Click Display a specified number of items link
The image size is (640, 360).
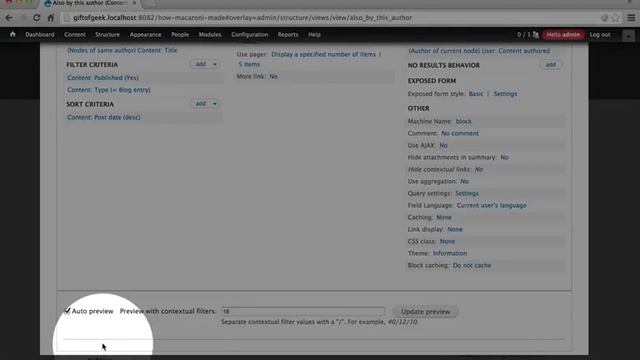tap(323, 54)
